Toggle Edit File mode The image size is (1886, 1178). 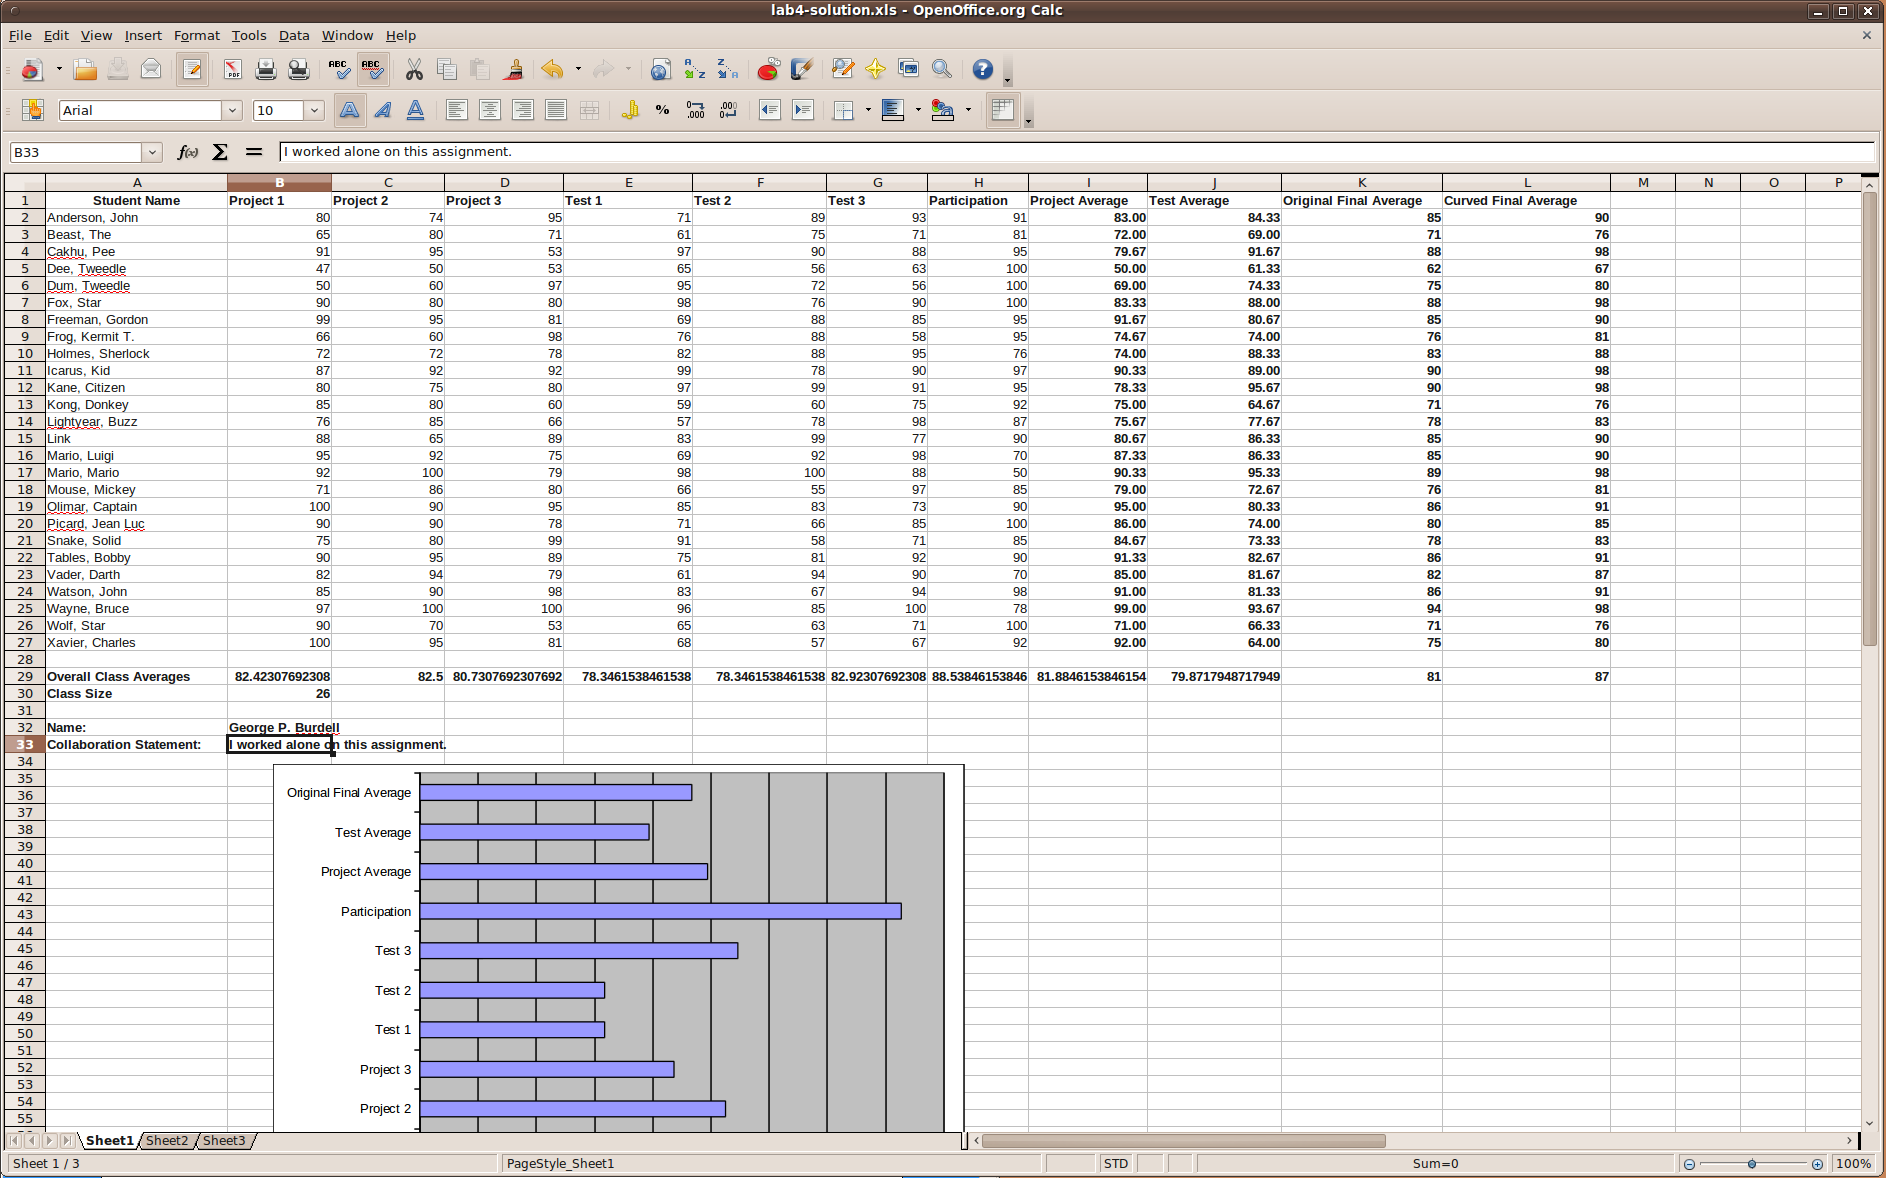(x=192, y=69)
